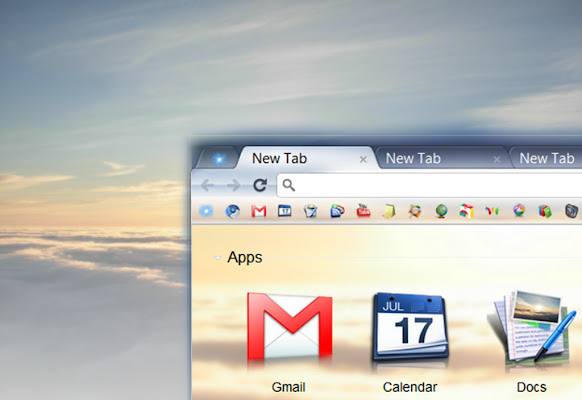The width and height of the screenshot is (582, 400).
Task: Switch to the third New Tab tab
Action: coord(546,158)
